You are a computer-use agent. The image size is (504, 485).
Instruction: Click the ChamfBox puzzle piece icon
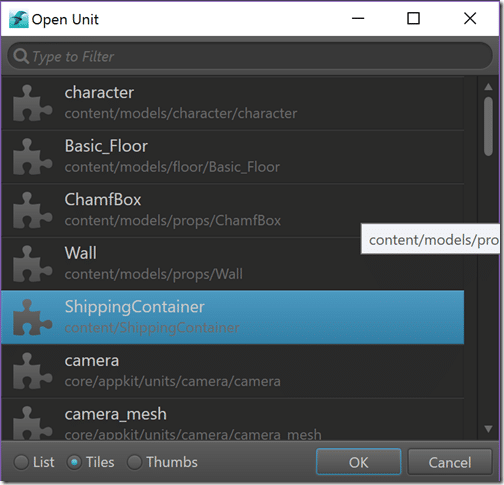32,210
